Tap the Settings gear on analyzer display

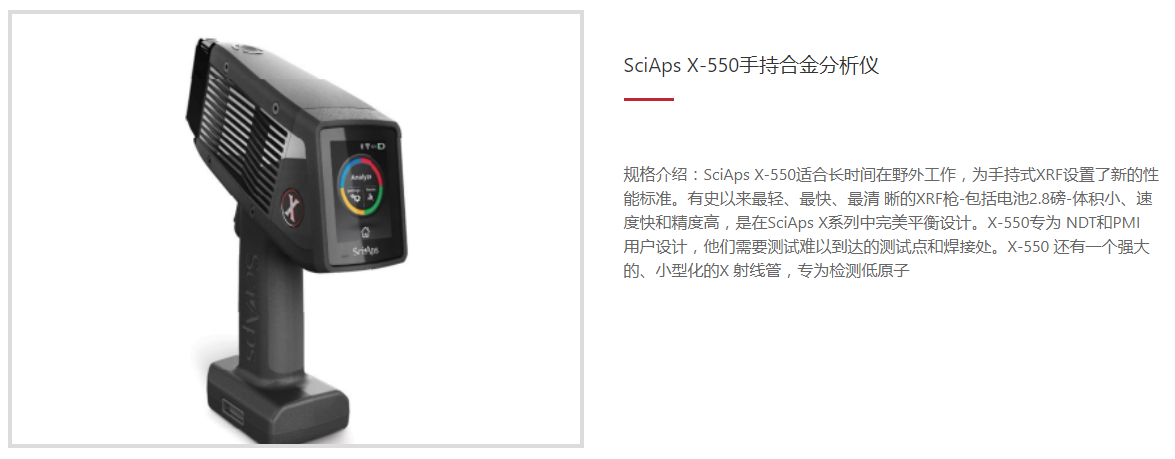(x=355, y=197)
